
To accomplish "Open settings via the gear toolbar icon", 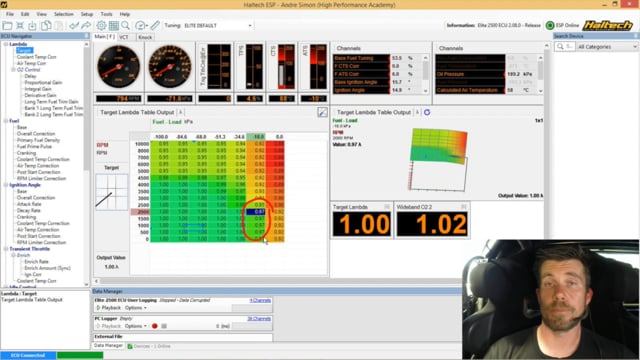I will [101, 26].
